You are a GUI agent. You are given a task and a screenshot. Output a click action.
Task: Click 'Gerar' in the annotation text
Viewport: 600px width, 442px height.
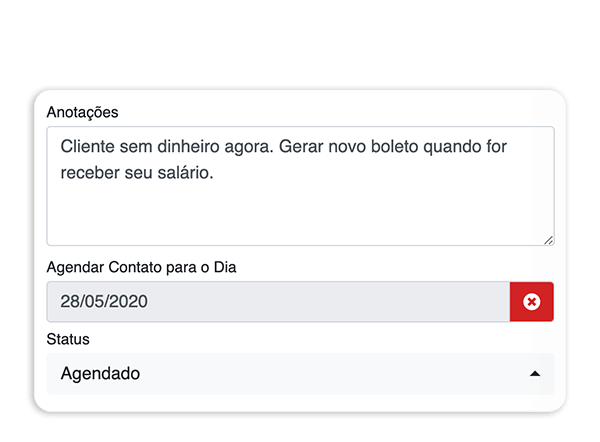tap(301, 147)
